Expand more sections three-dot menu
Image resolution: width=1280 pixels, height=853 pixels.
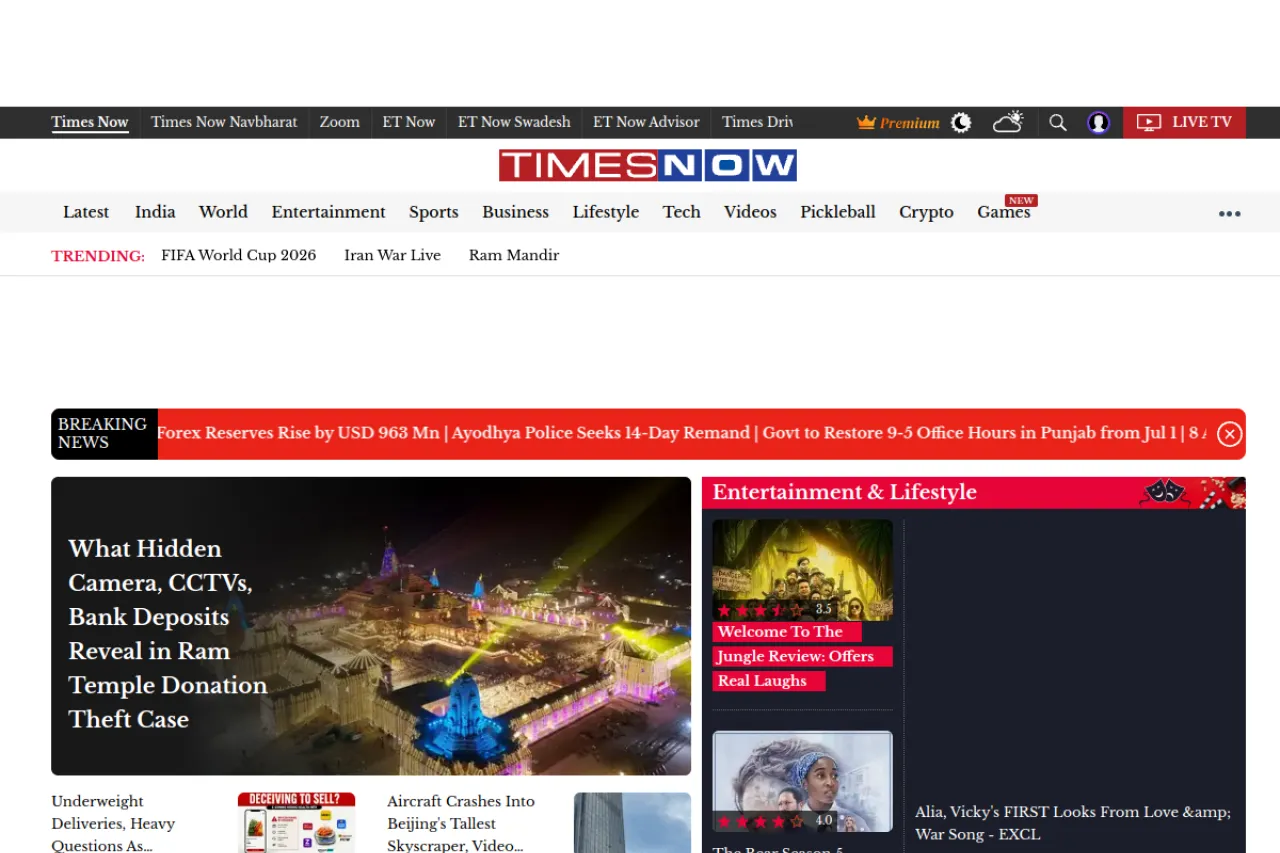click(x=1229, y=213)
